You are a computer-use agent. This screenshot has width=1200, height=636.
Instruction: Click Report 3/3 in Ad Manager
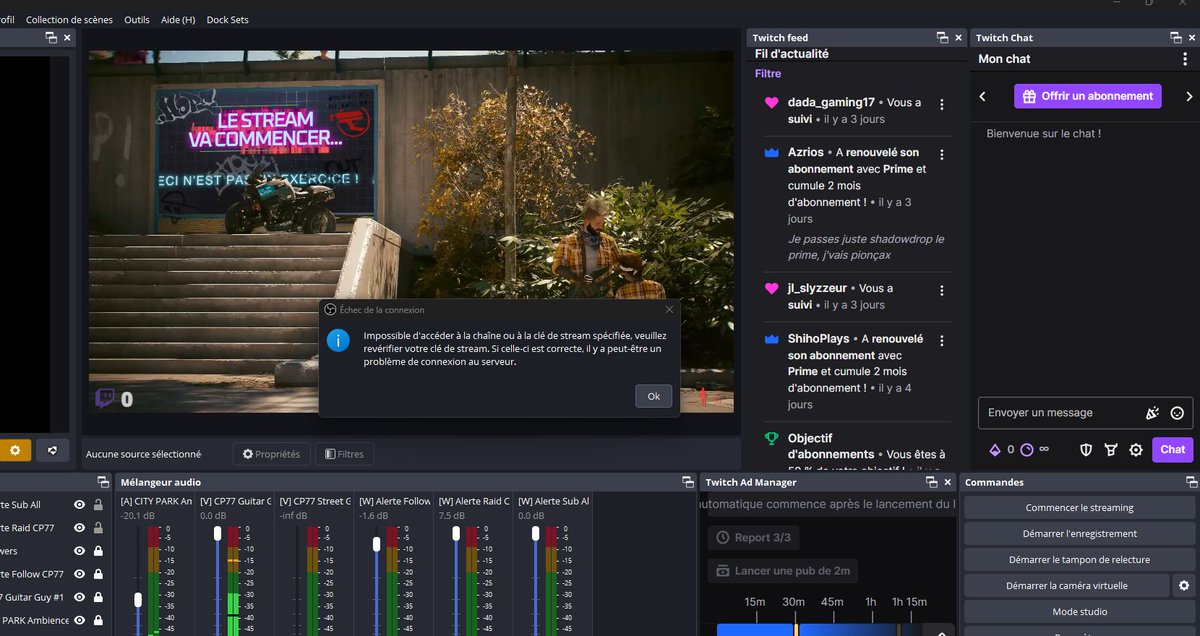(754, 538)
